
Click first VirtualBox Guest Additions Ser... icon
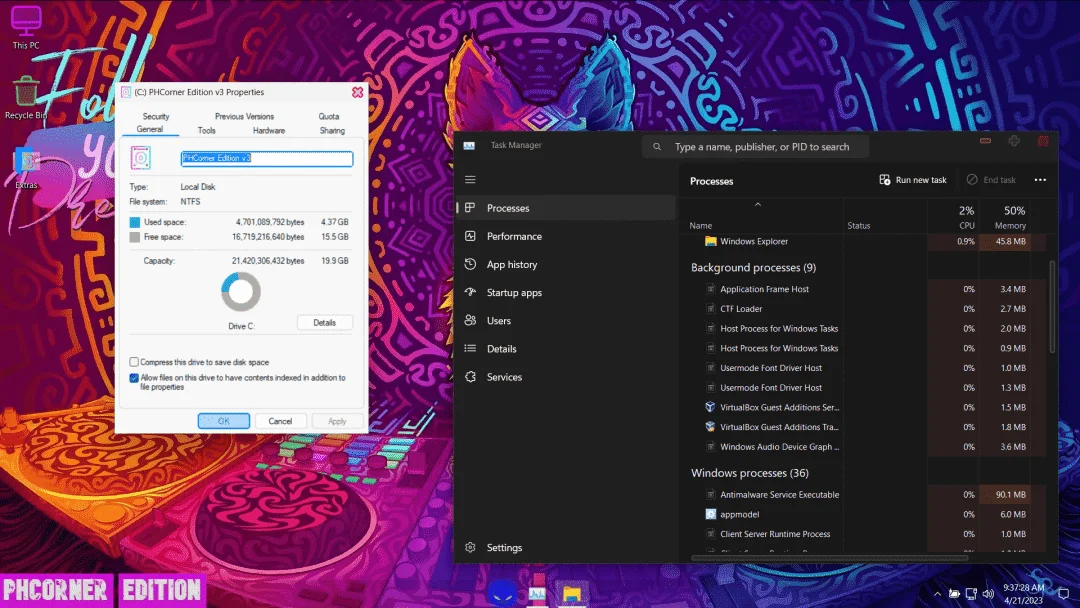pyautogui.click(x=710, y=407)
